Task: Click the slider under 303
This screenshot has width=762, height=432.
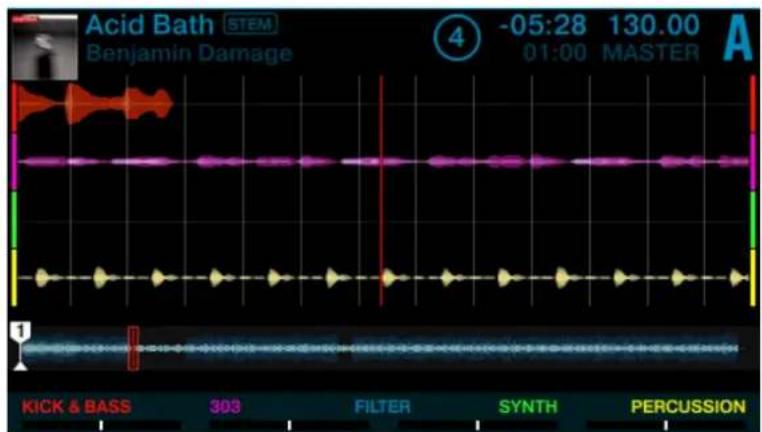Action: [x=289, y=426]
